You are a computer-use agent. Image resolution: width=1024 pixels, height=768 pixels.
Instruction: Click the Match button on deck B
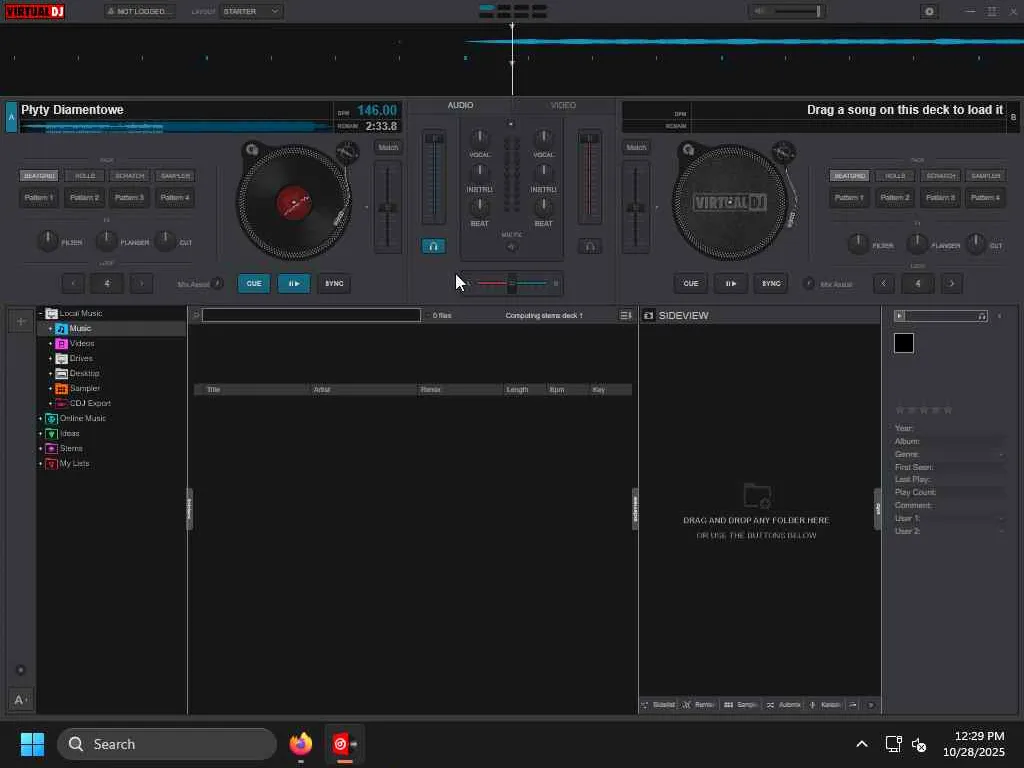[636, 148]
